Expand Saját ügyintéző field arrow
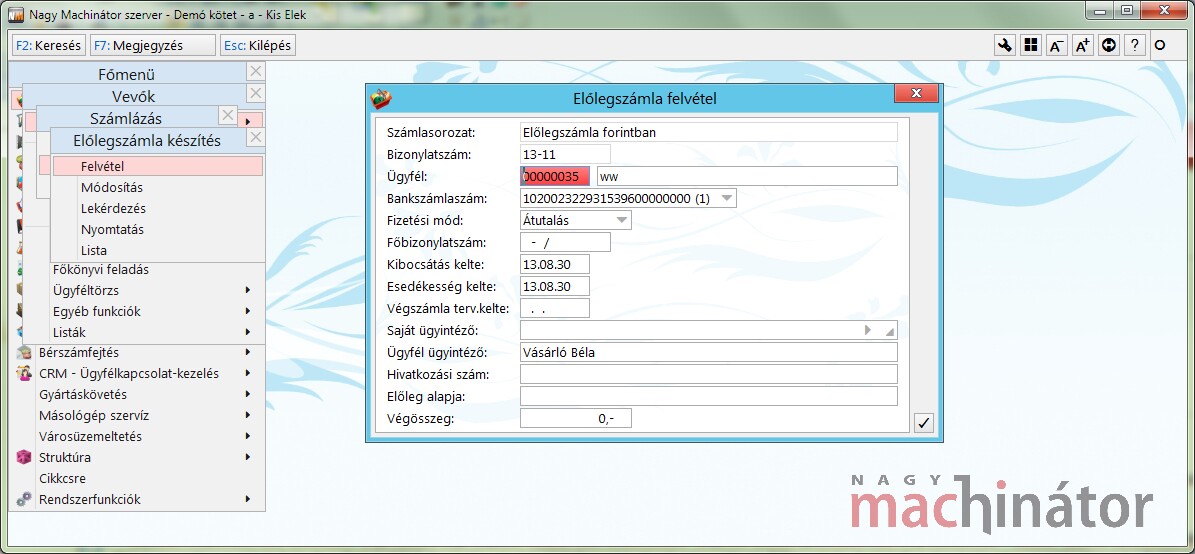The height and width of the screenshot is (554, 1195). tap(868, 330)
